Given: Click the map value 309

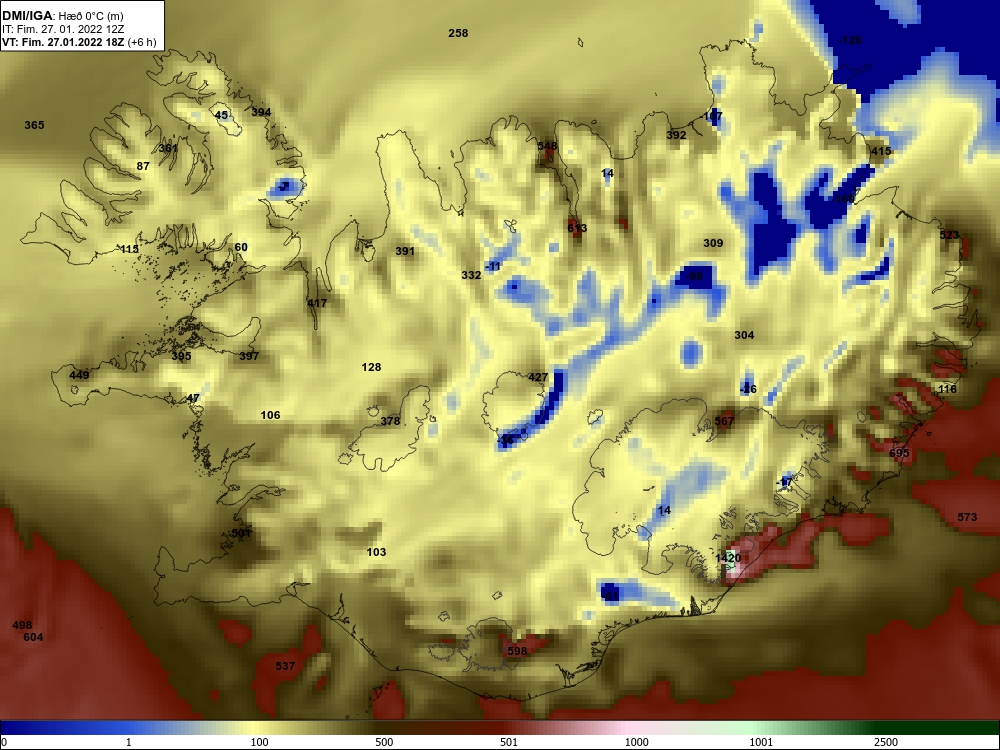Looking at the screenshot, I should (x=713, y=244).
